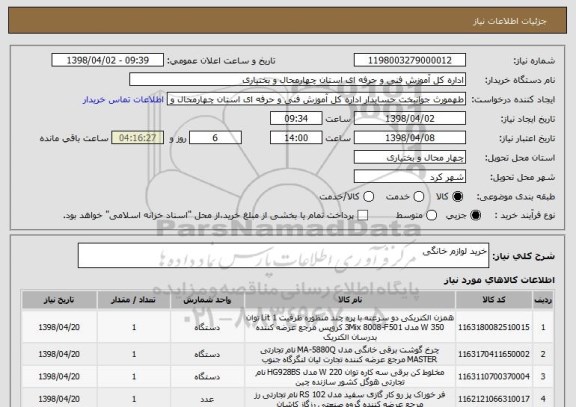Click the تعداد / مقدار column header

coord(134,300)
